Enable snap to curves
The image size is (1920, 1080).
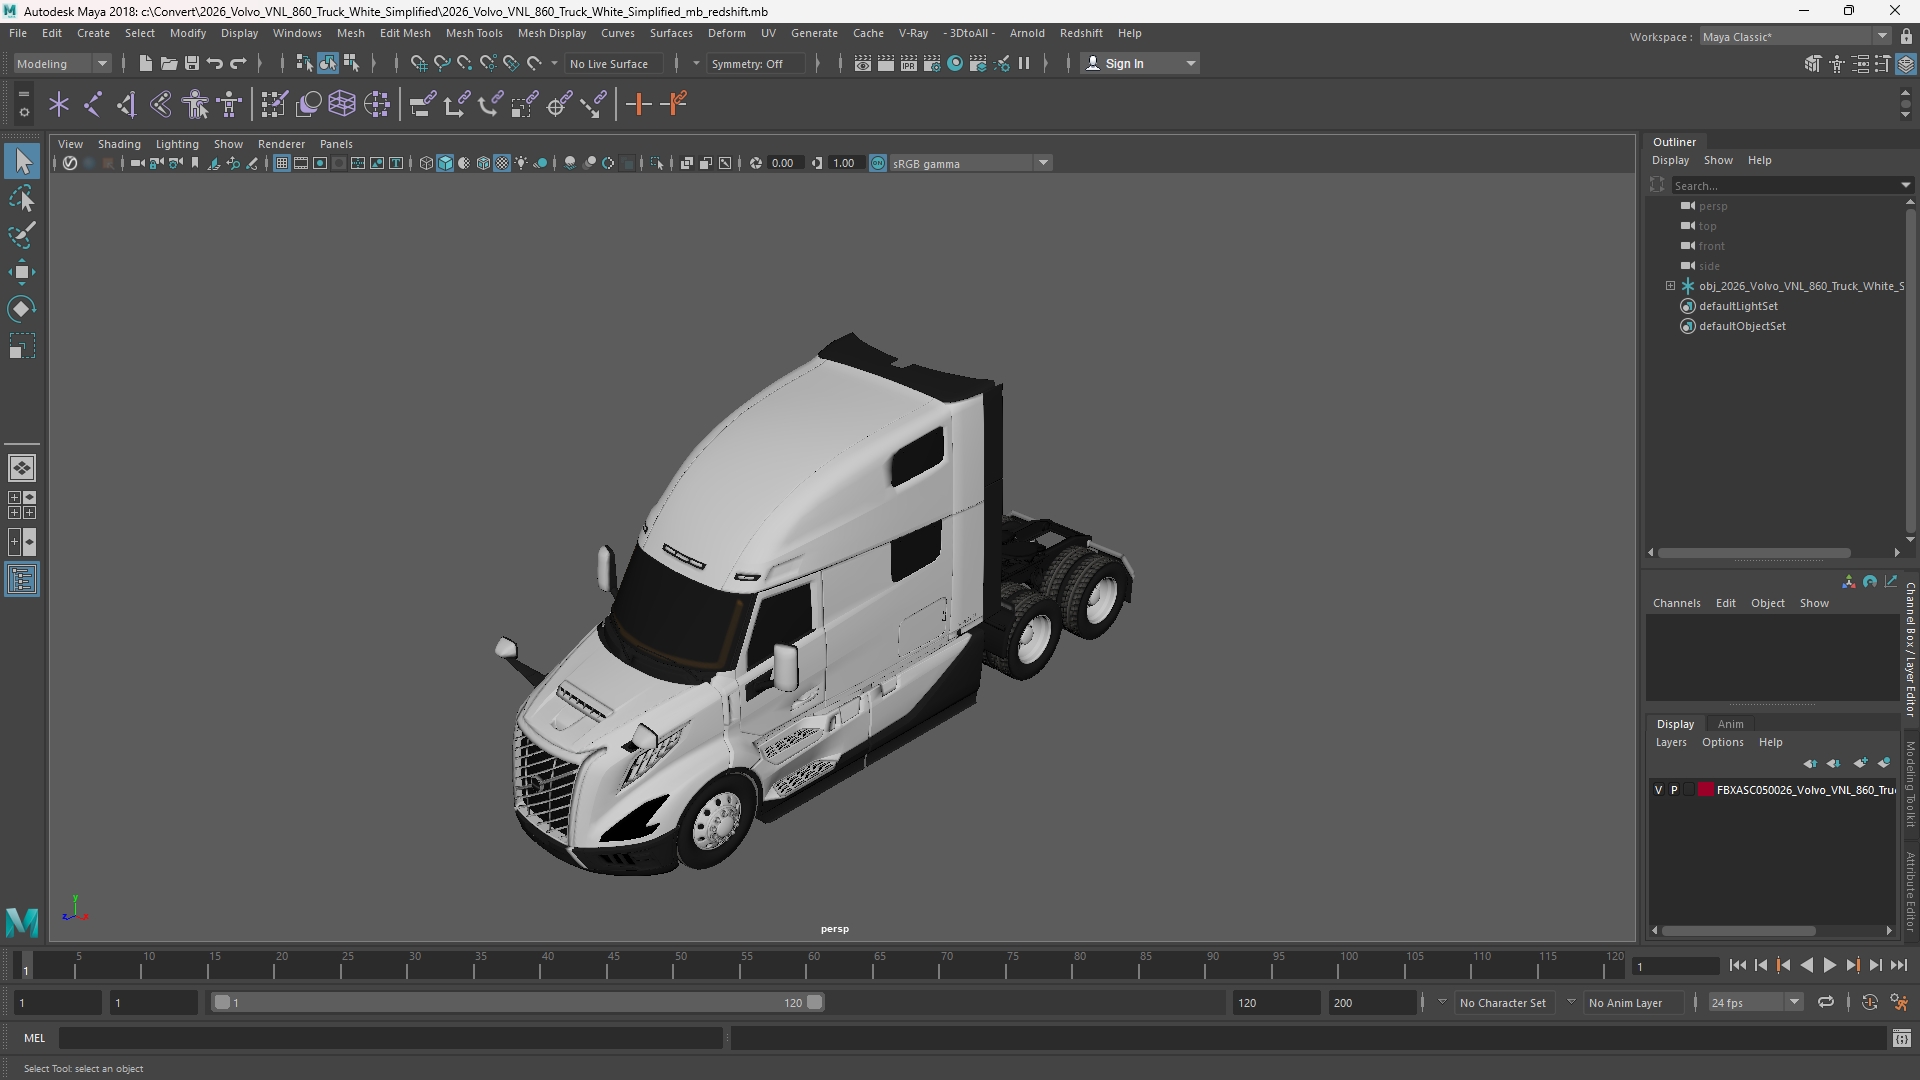pos(441,63)
